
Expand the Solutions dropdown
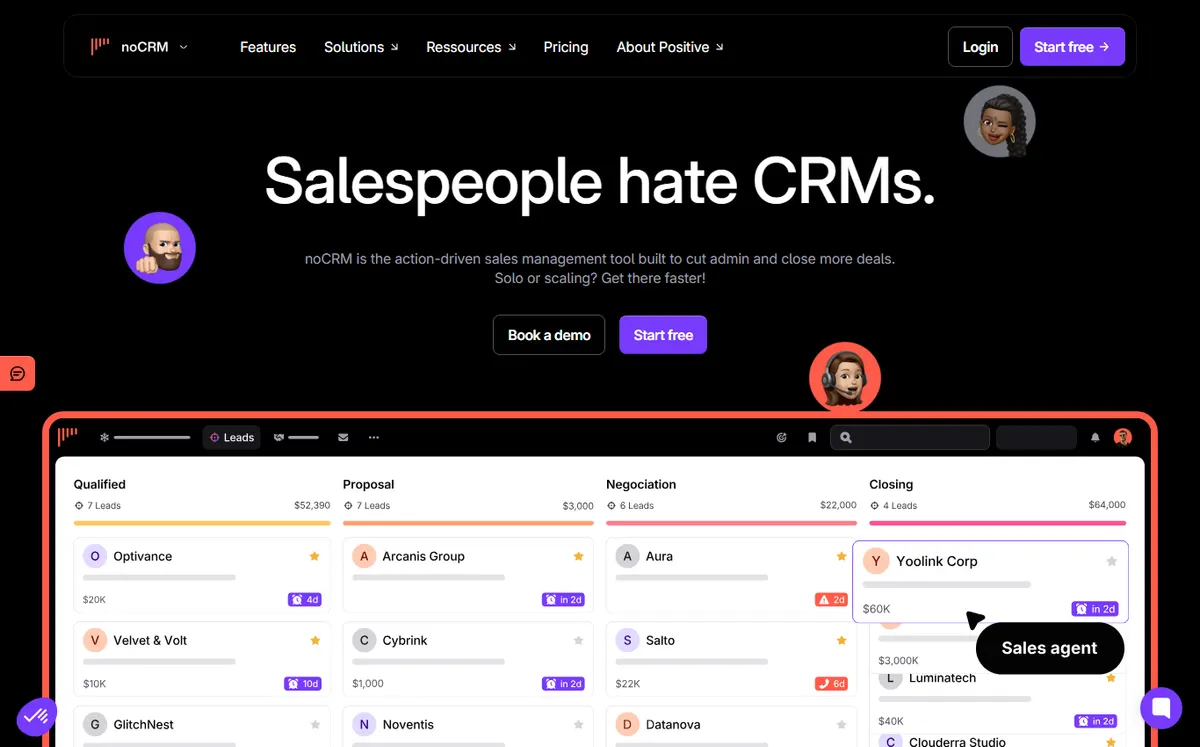pyautogui.click(x=361, y=47)
